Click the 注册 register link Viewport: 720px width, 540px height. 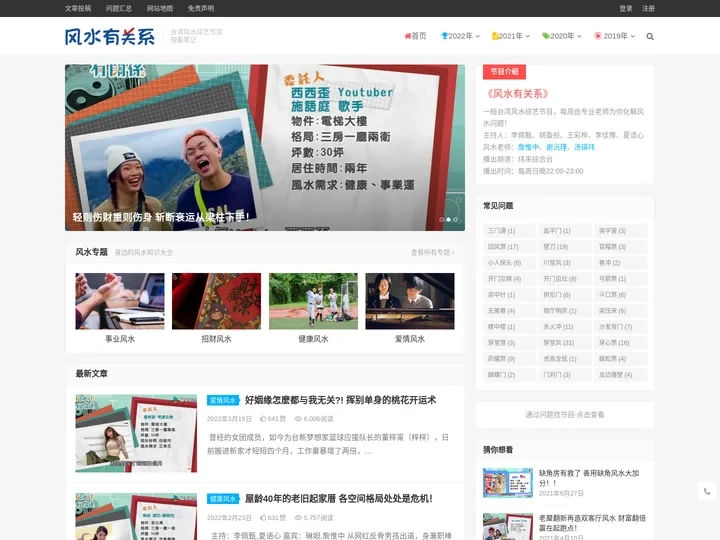648,8
